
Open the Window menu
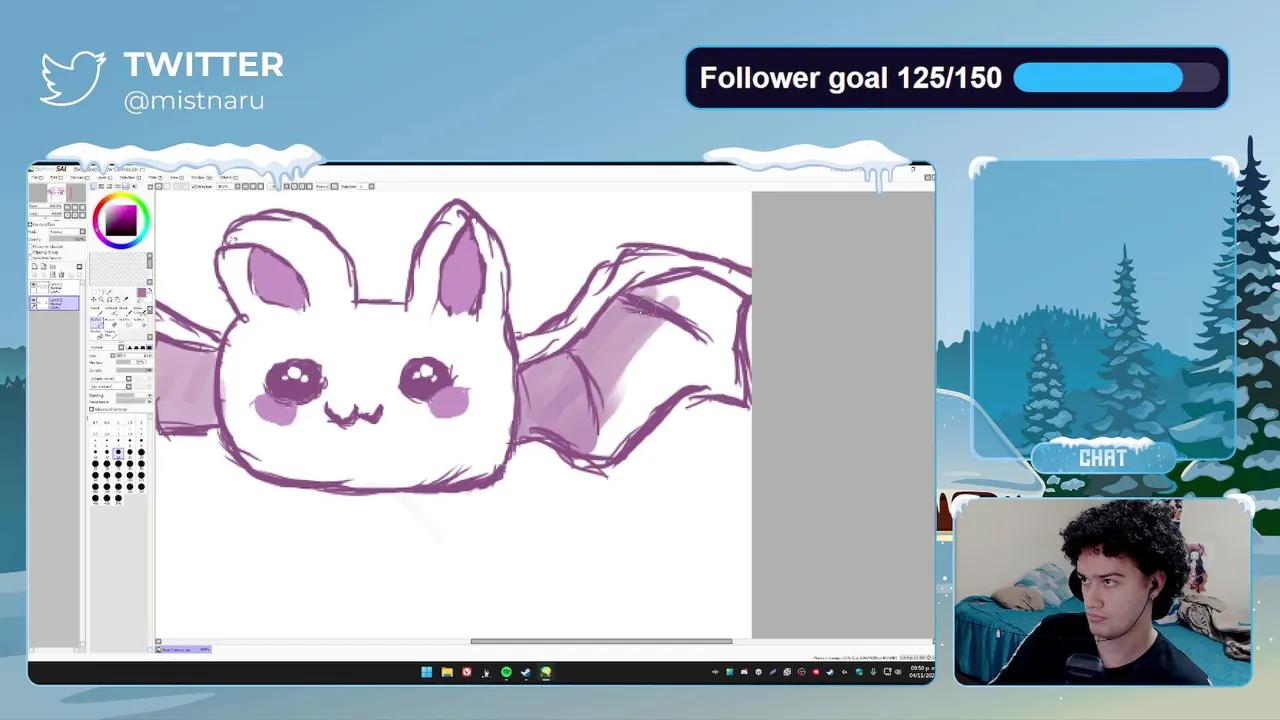pyautogui.click(x=202, y=178)
